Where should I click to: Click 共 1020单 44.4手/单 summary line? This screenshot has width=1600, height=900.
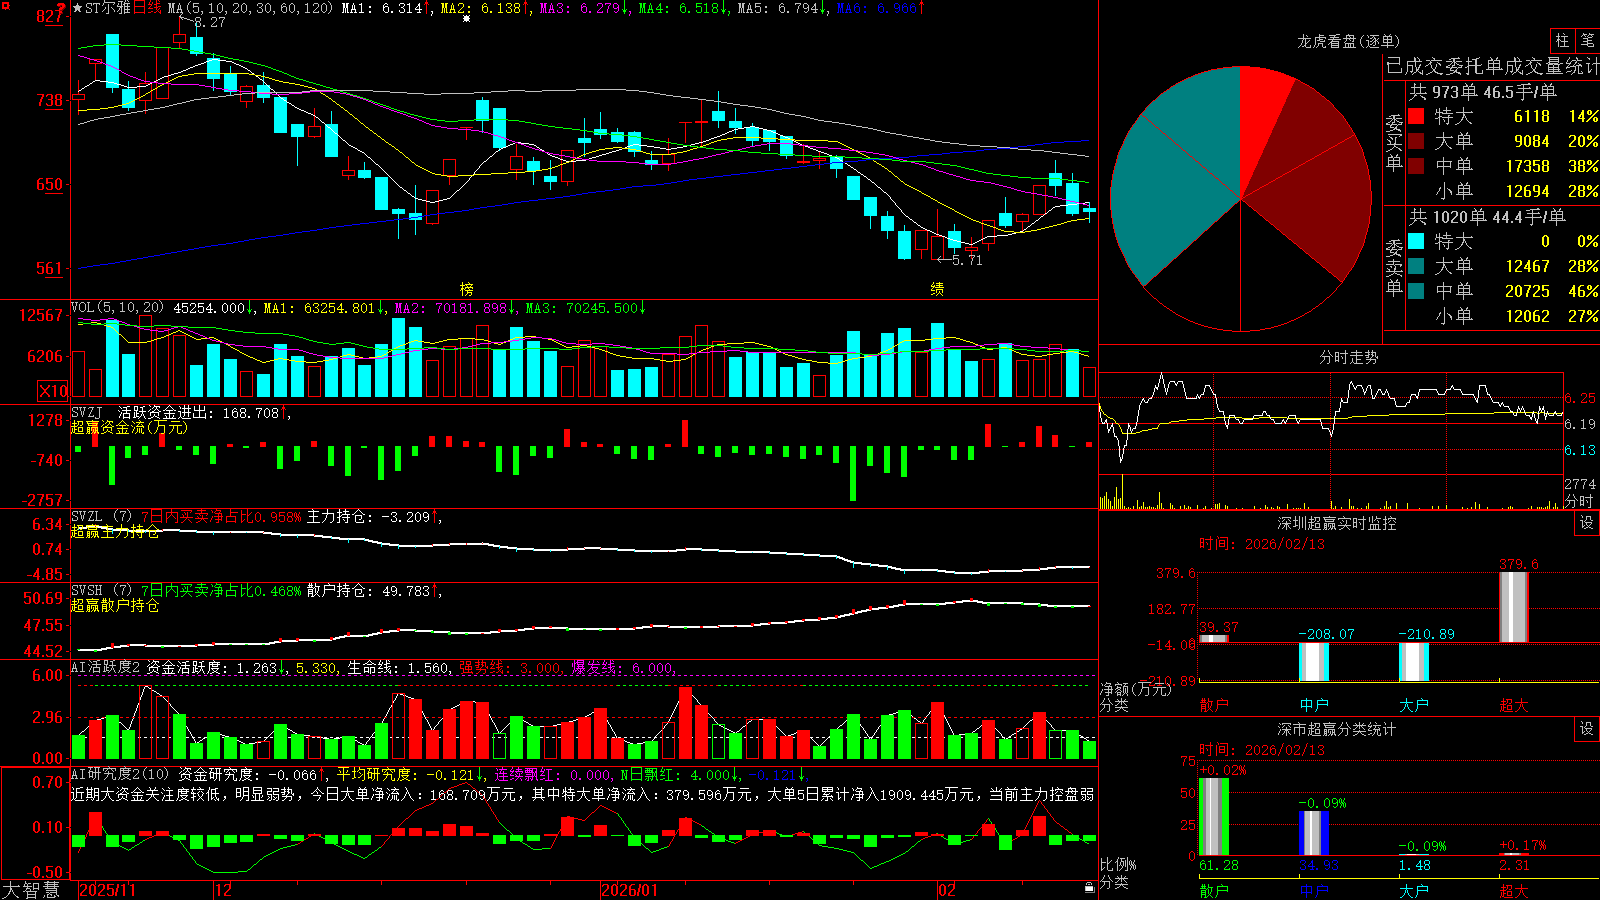click(1488, 216)
